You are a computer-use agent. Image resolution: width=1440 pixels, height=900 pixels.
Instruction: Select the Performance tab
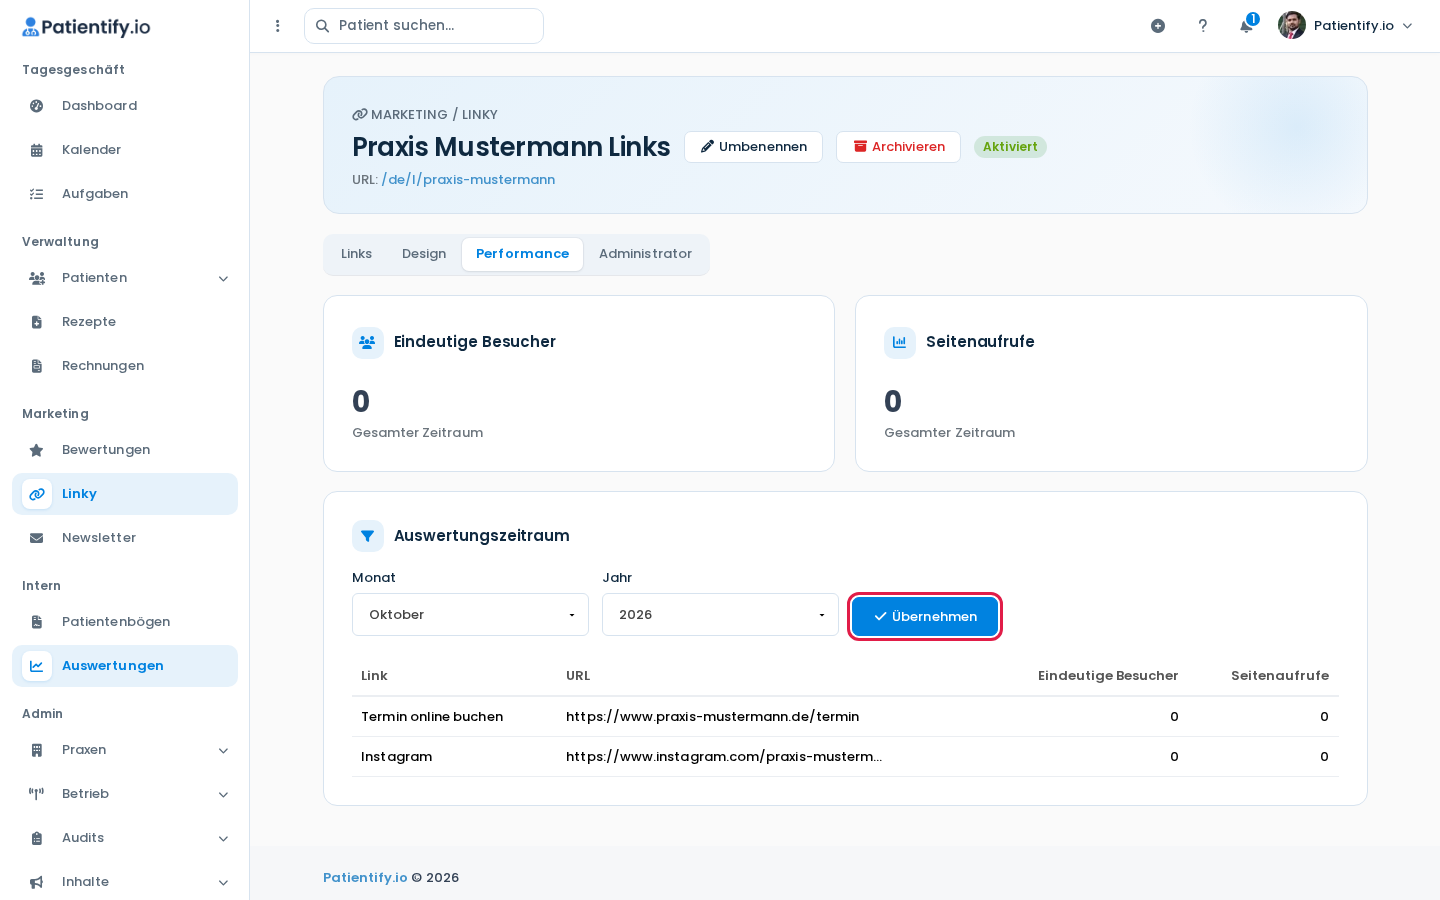coord(522,254)
